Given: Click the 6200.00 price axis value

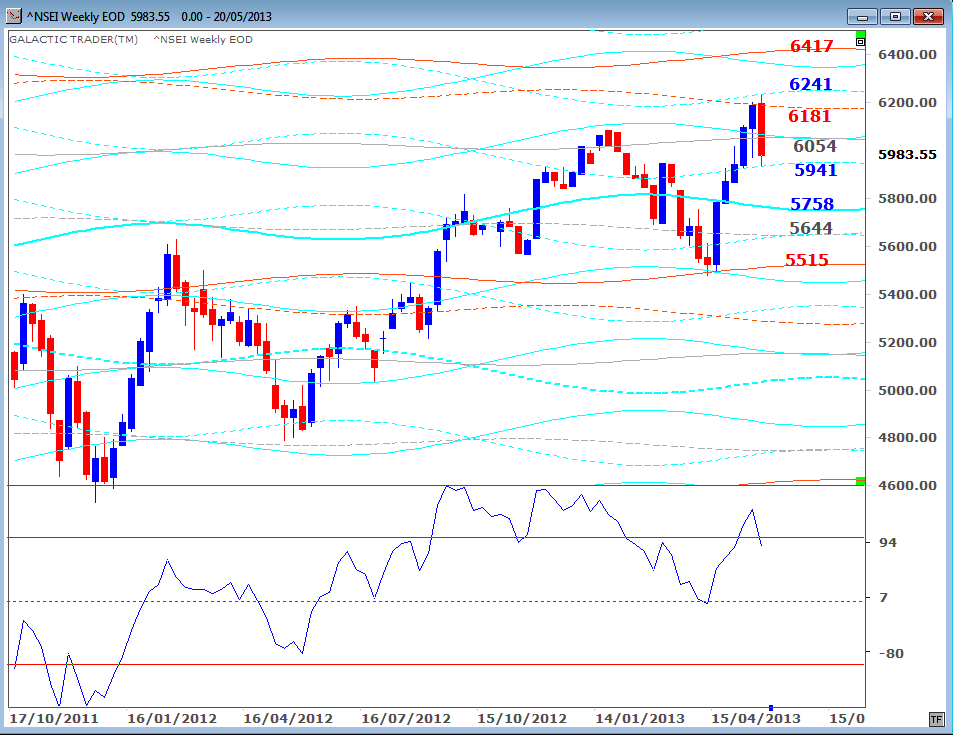Looking at the screenshot, I should [907, 103].
